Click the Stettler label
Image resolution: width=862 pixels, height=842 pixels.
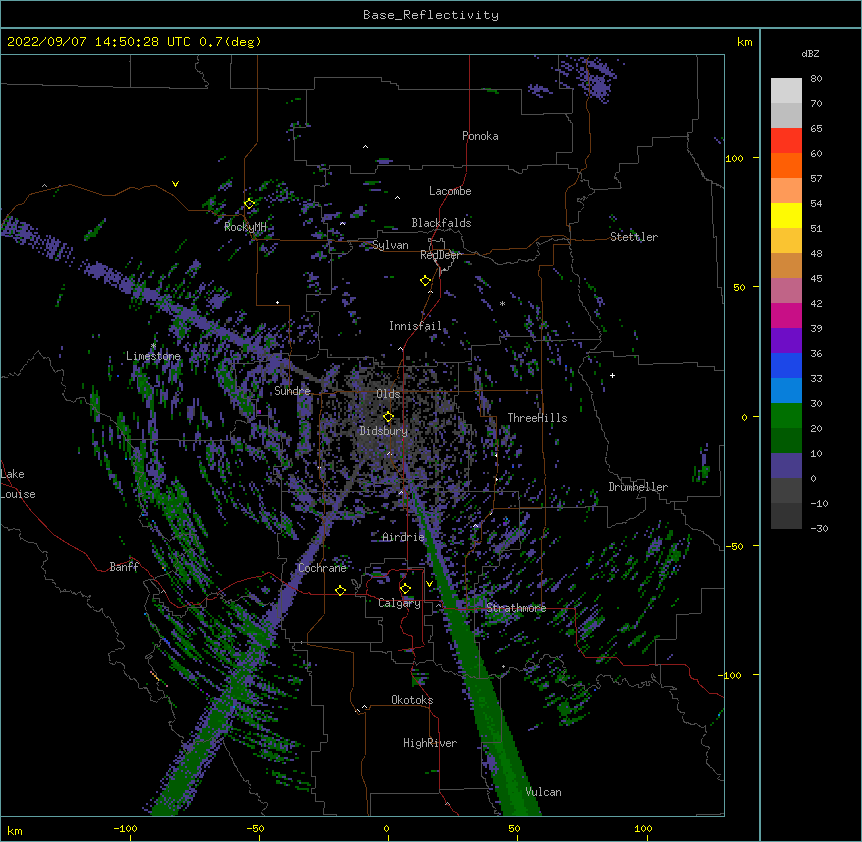pyautogui.click(x=634, y=237)
